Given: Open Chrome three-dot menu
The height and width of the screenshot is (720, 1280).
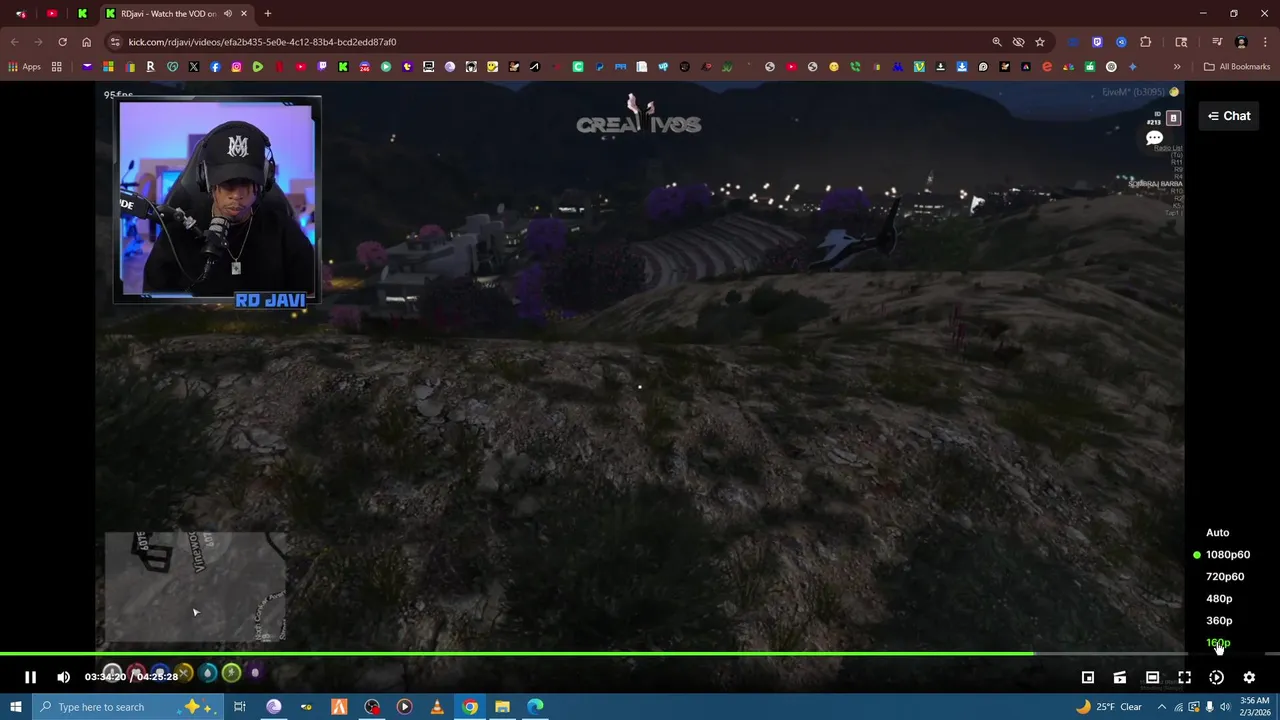Looking at the screenshot, I should 1265,42.
